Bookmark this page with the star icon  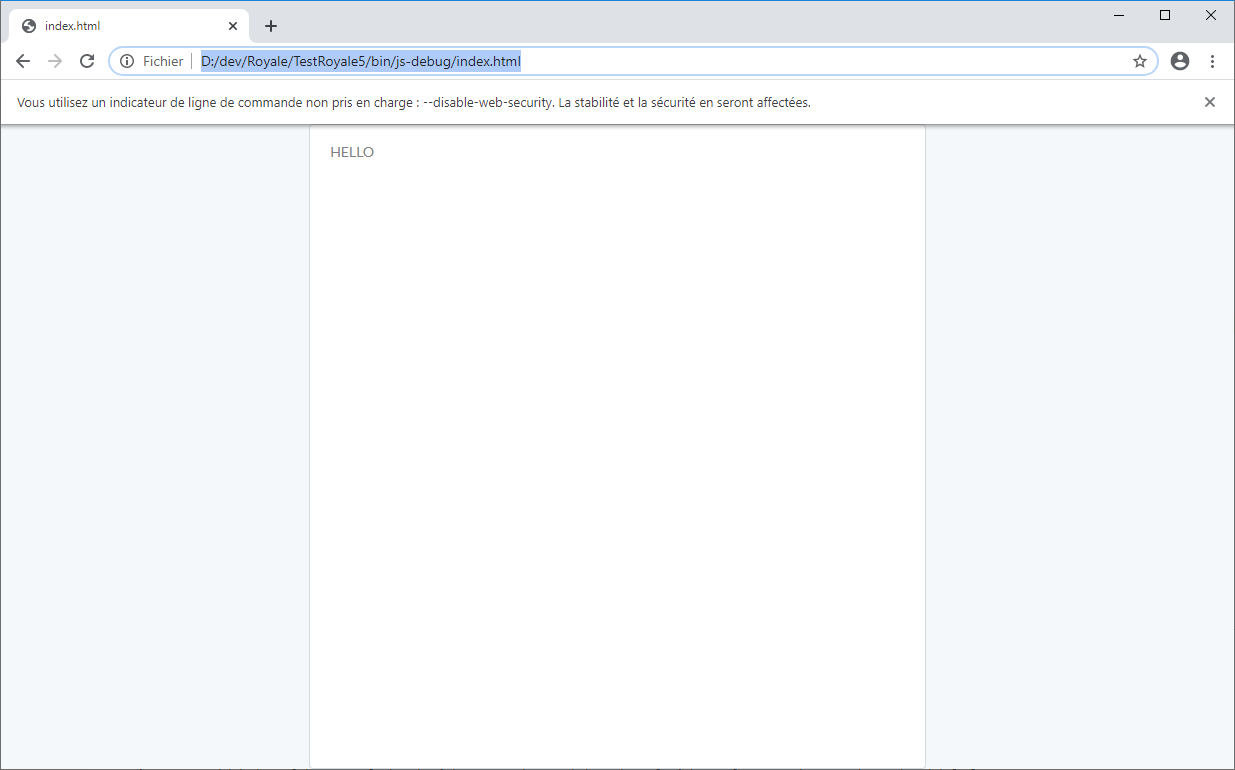1139,61
